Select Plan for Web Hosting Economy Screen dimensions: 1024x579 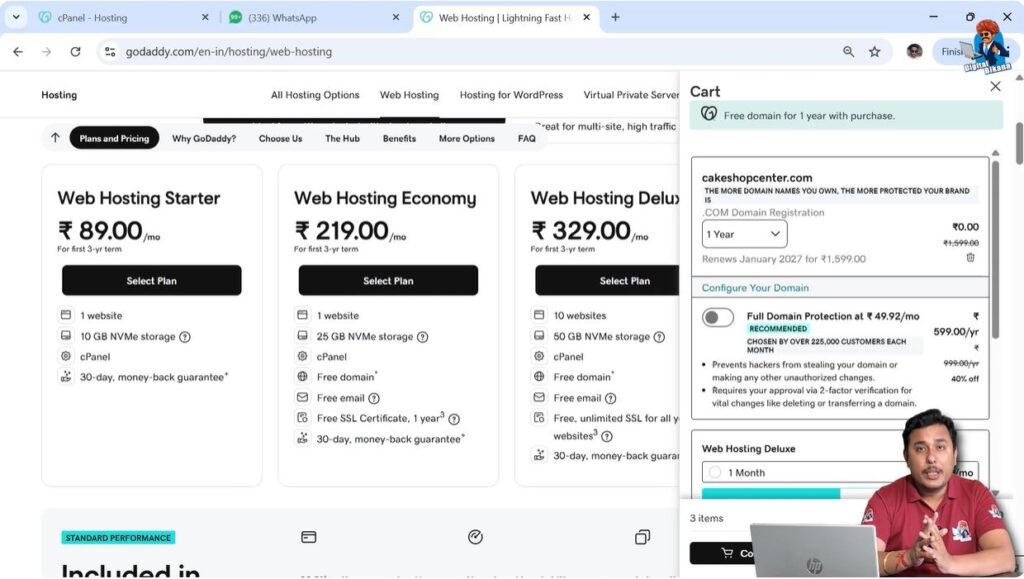[388, 280]
